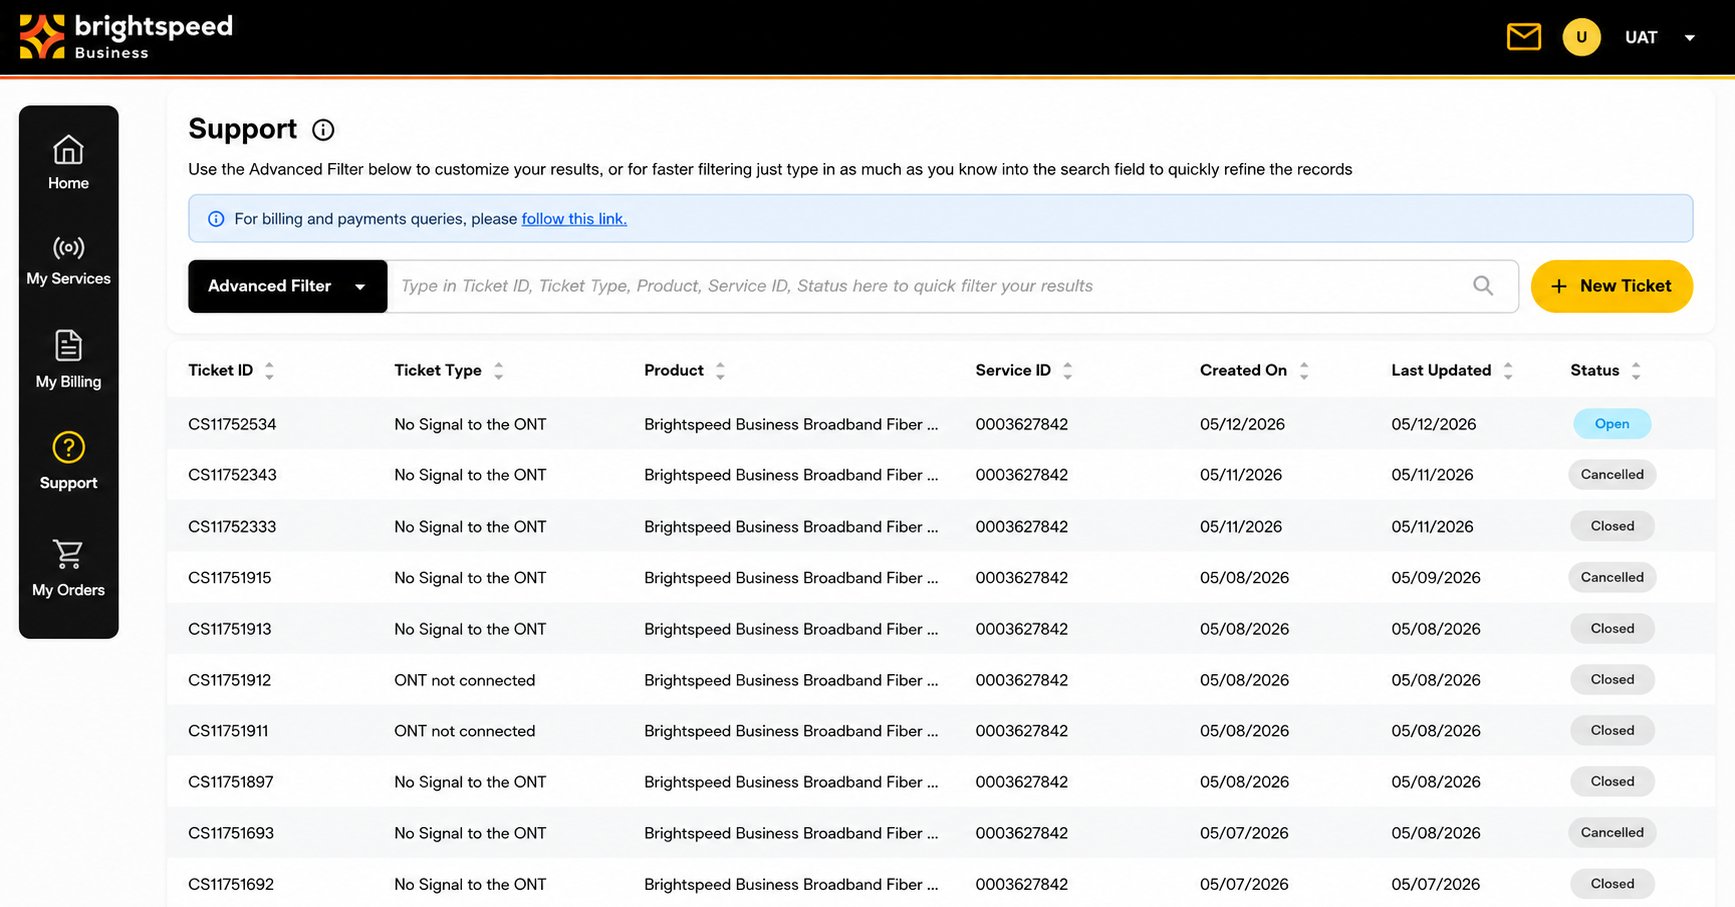Click the info icon in billing banner
Viewport: 1735px width, 907px height.
(x=216, y=219)
